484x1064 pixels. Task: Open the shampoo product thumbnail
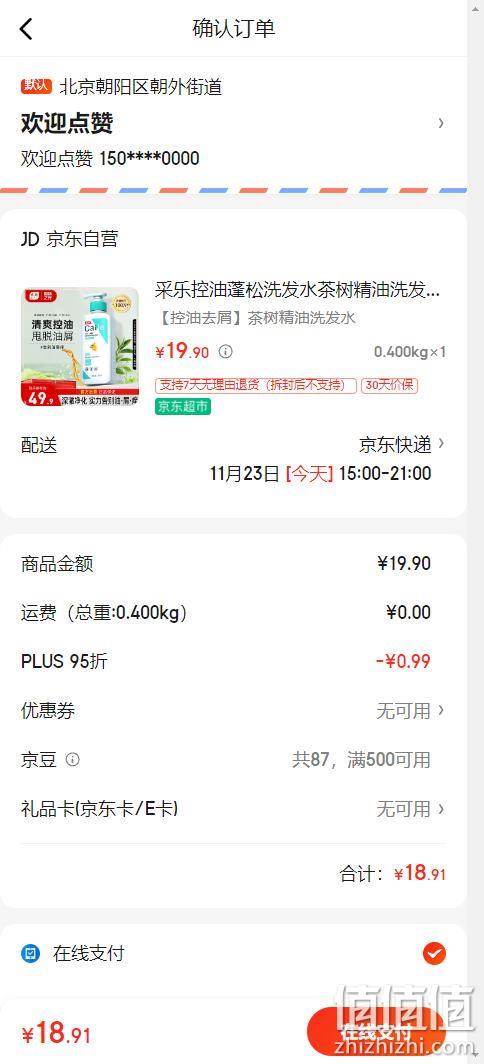(x=79, y=347)
